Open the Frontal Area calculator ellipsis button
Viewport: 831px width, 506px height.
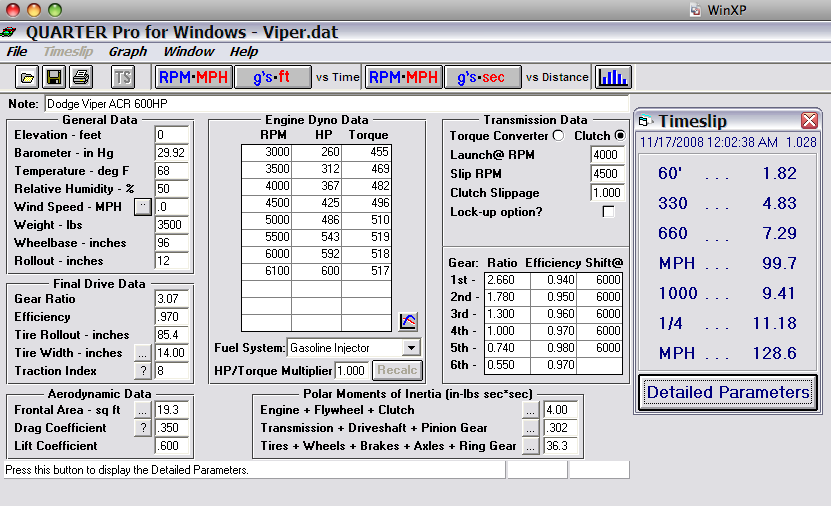click(142, 410)
